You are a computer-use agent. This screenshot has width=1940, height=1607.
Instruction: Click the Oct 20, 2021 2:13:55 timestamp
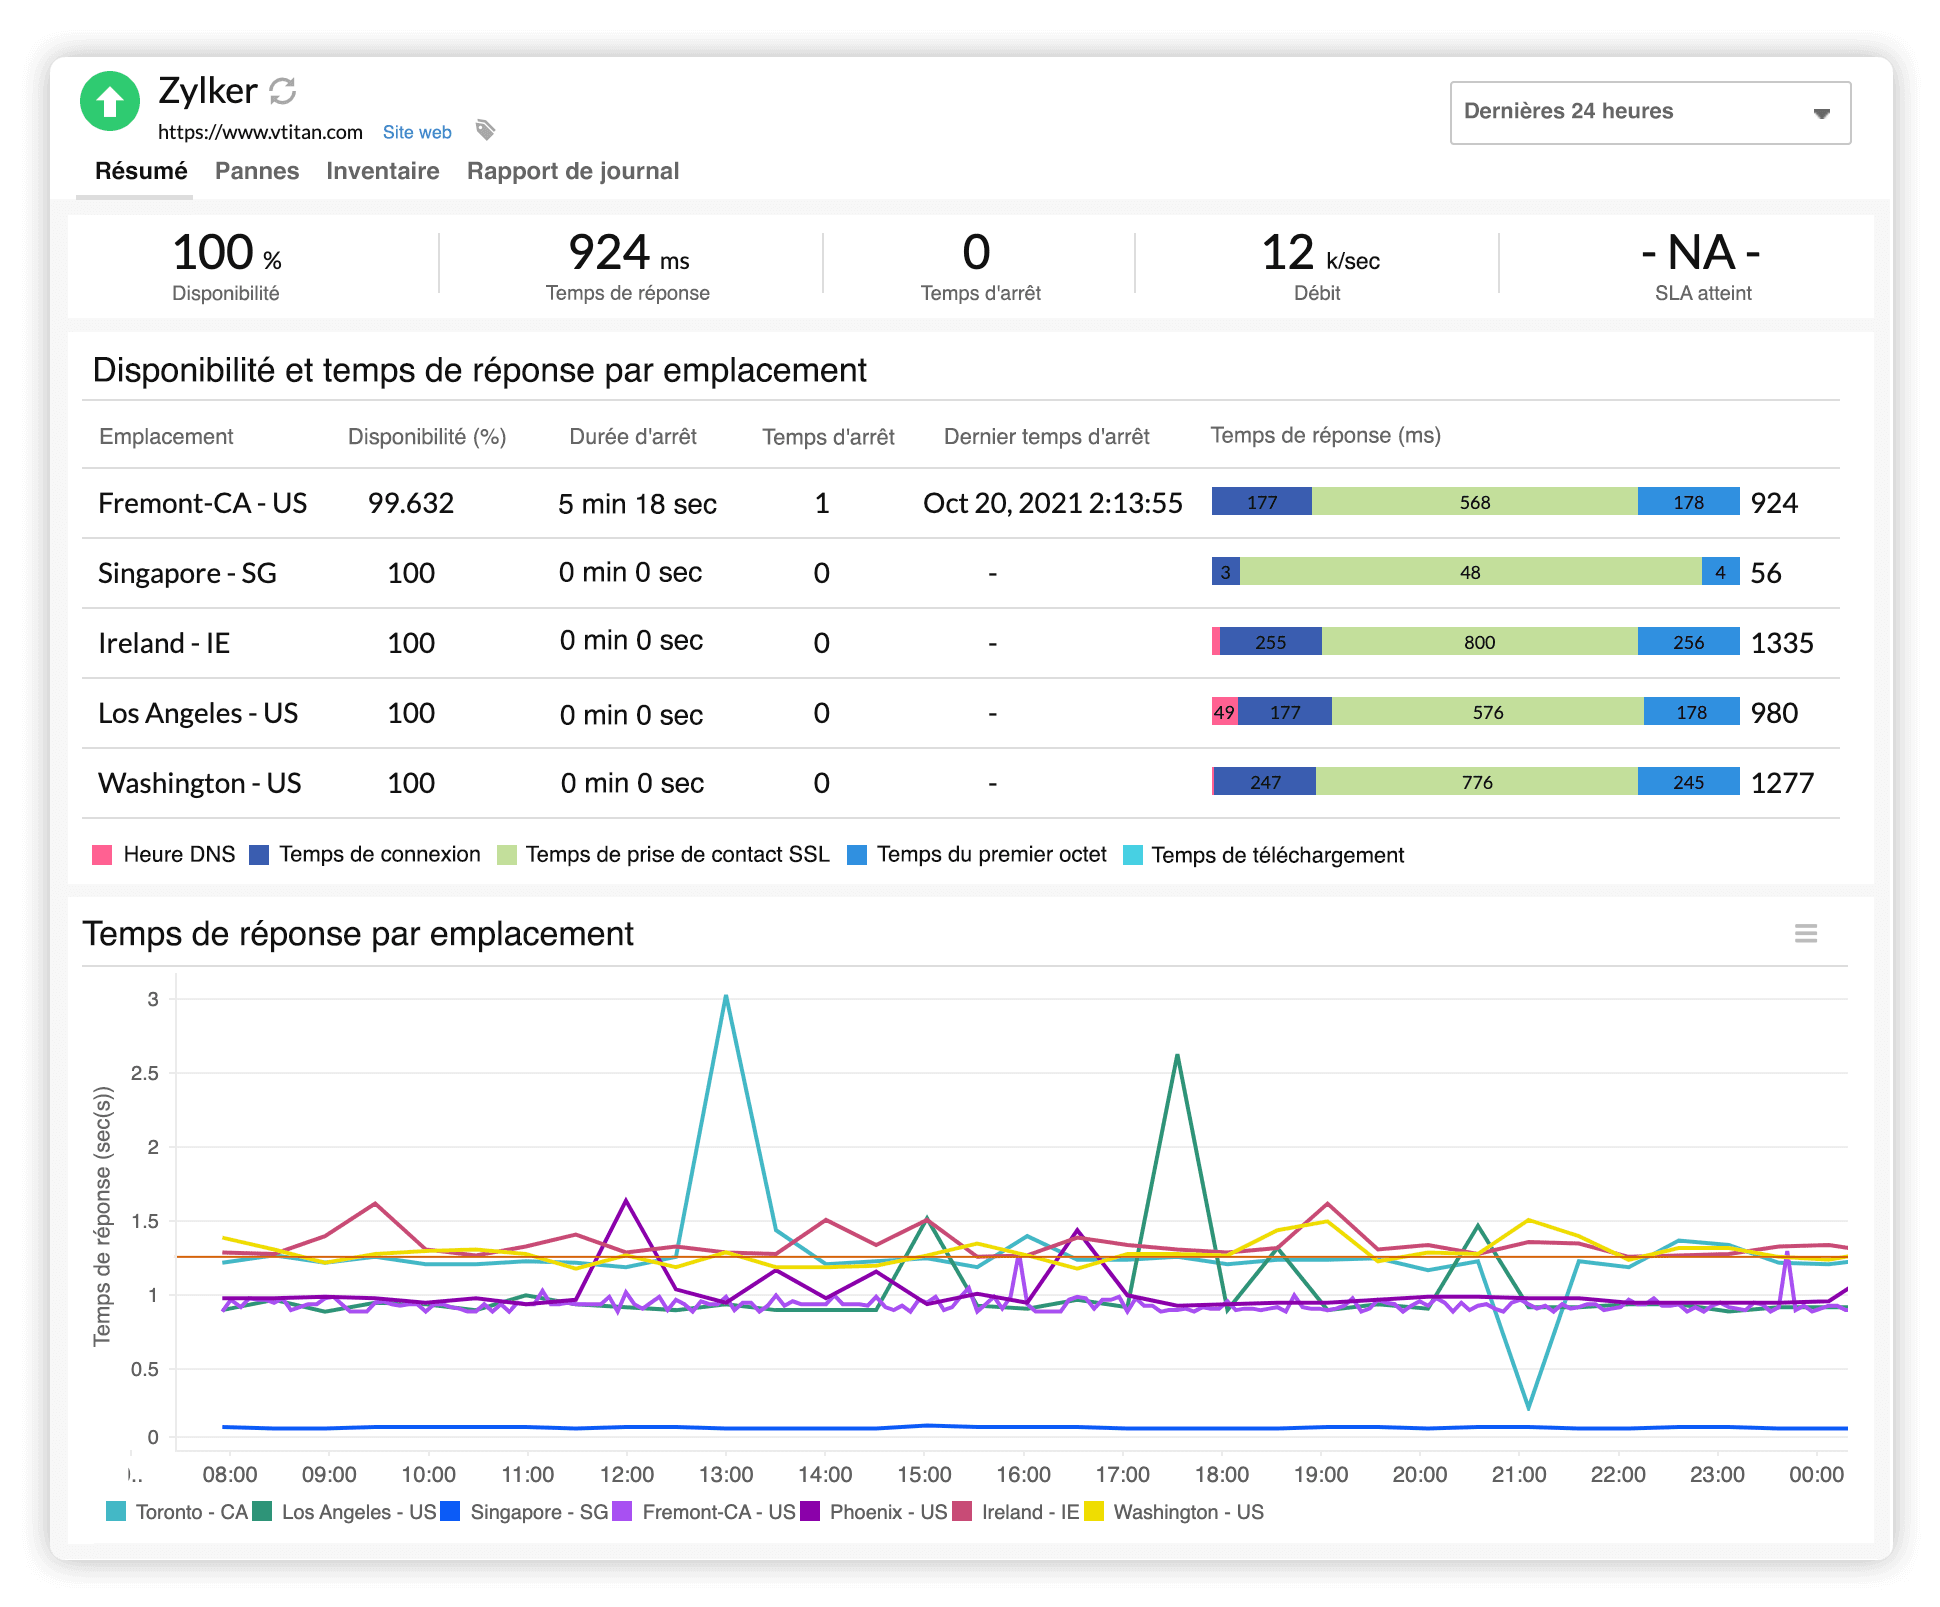click(1053, 503)
